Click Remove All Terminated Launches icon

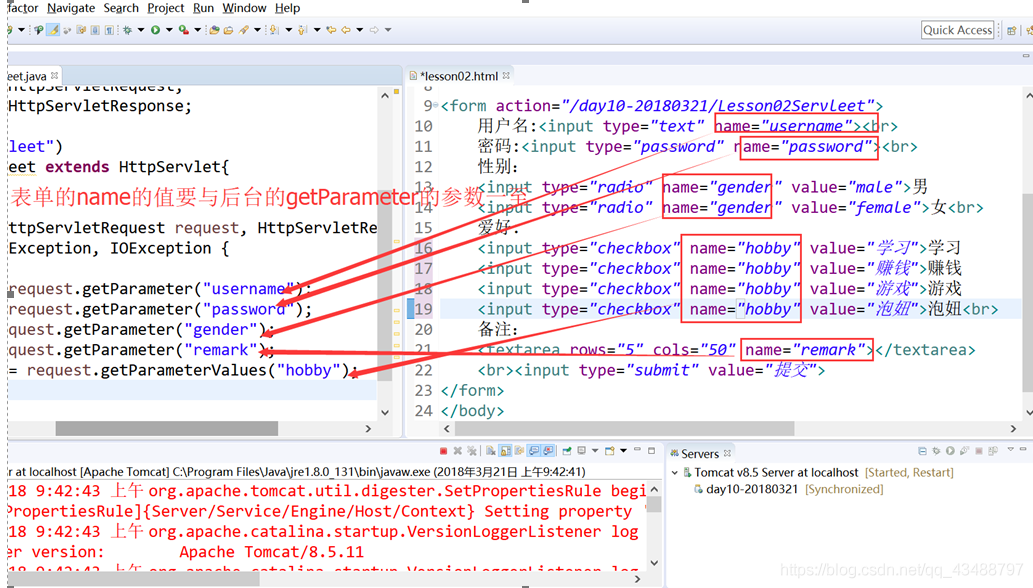(472, 451)
